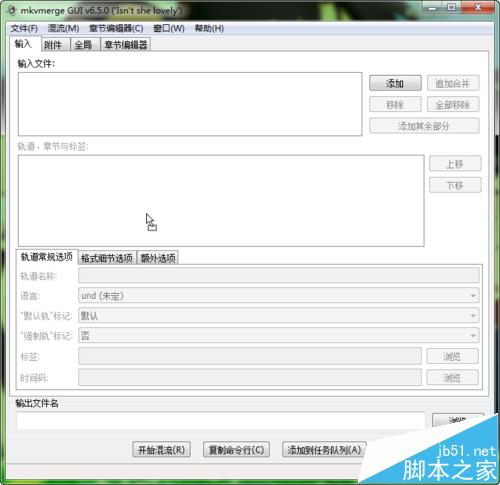This screenshot has height=485, width=500.
Task: Minimize the mkvmerge GUI window
Action: pos(432,7)
